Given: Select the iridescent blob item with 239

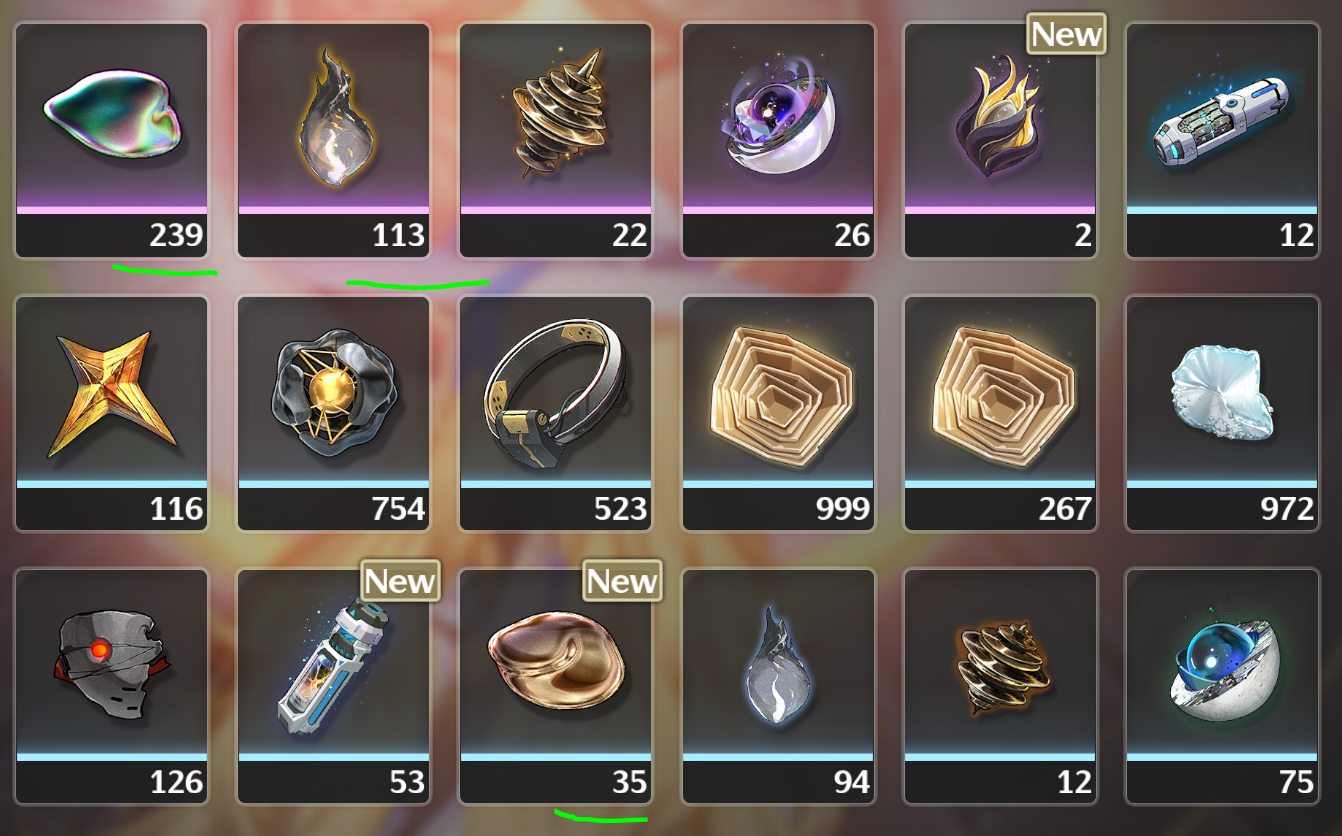Looking at the screenshot, I should point(112,140).
